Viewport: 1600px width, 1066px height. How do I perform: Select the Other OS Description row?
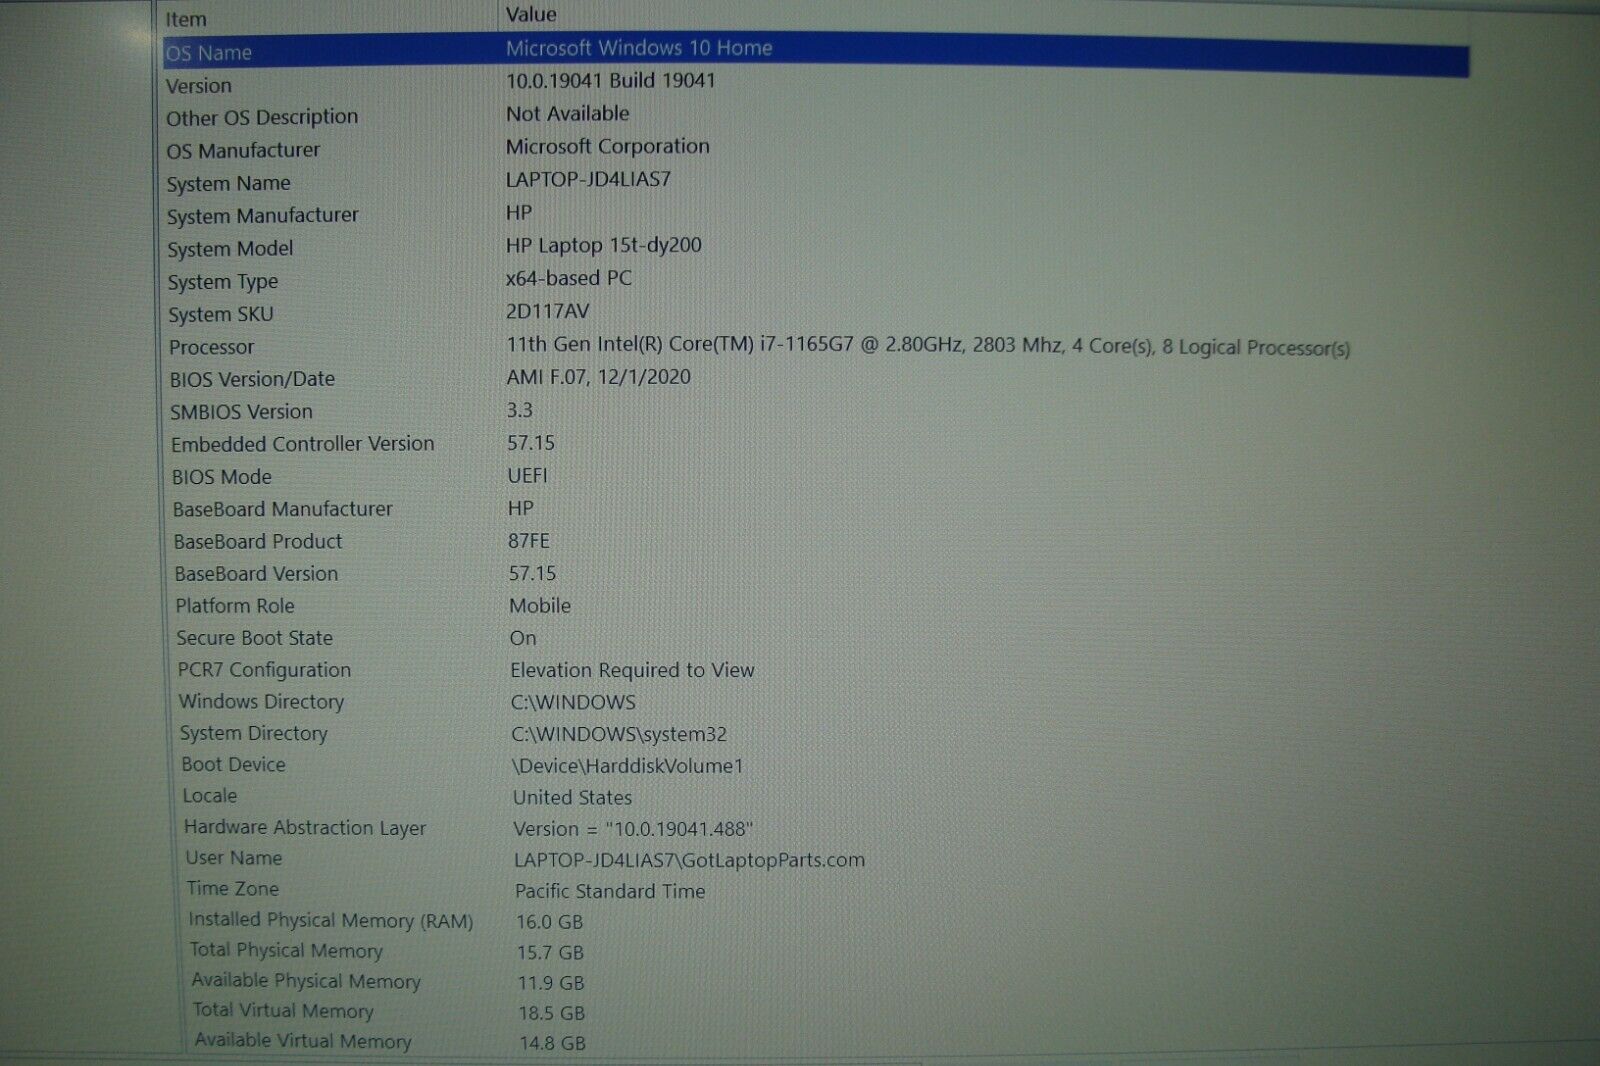(262, 118)
